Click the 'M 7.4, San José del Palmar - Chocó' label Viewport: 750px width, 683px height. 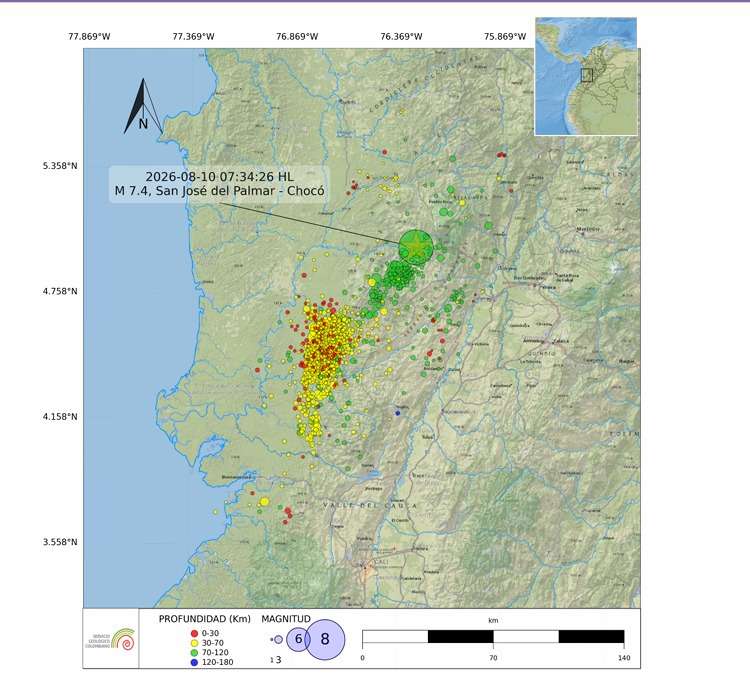pos(220,191)
